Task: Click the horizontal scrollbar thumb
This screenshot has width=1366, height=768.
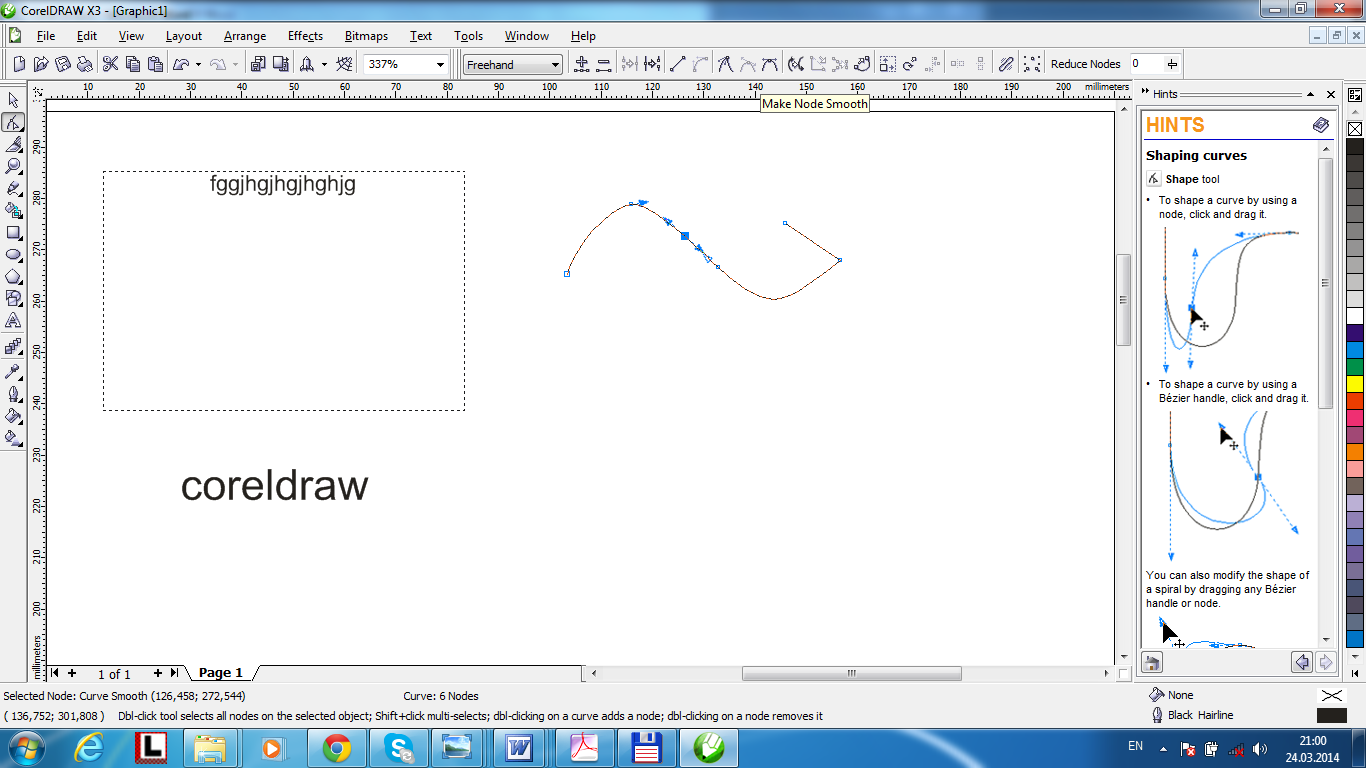Action: click(x=851, y=673)
